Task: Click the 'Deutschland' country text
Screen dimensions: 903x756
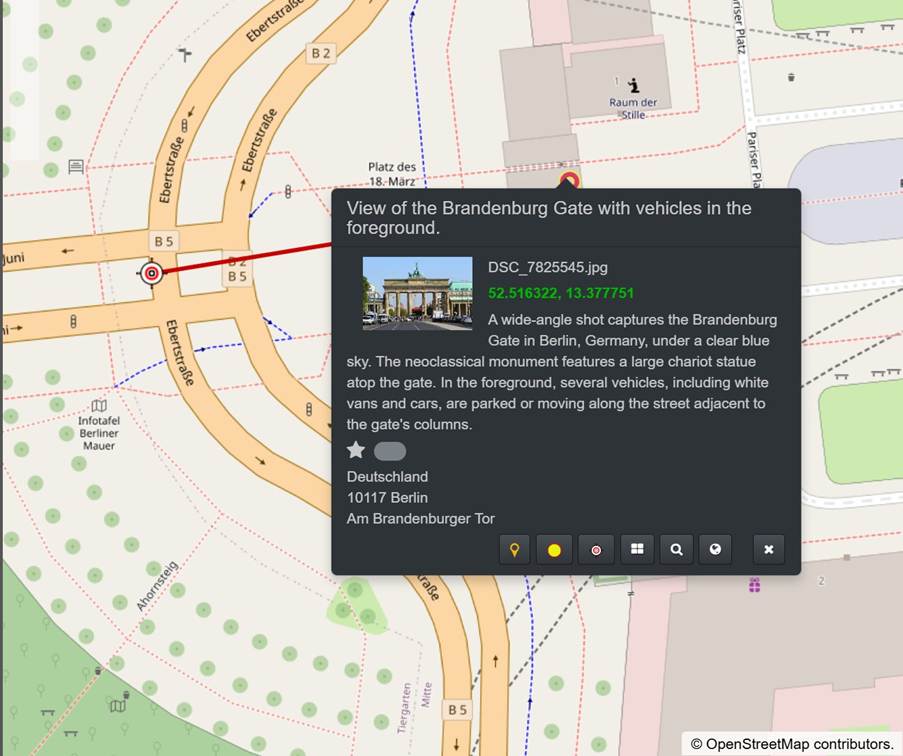Action: pos(387,477)
